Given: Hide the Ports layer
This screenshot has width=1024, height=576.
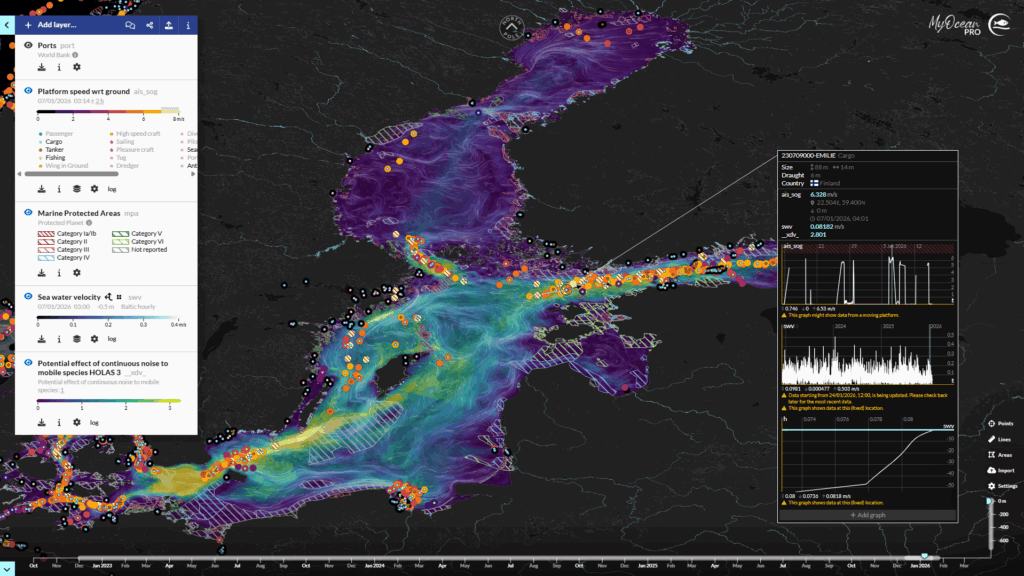Looking at the screenshot, I should click(28, 45).
